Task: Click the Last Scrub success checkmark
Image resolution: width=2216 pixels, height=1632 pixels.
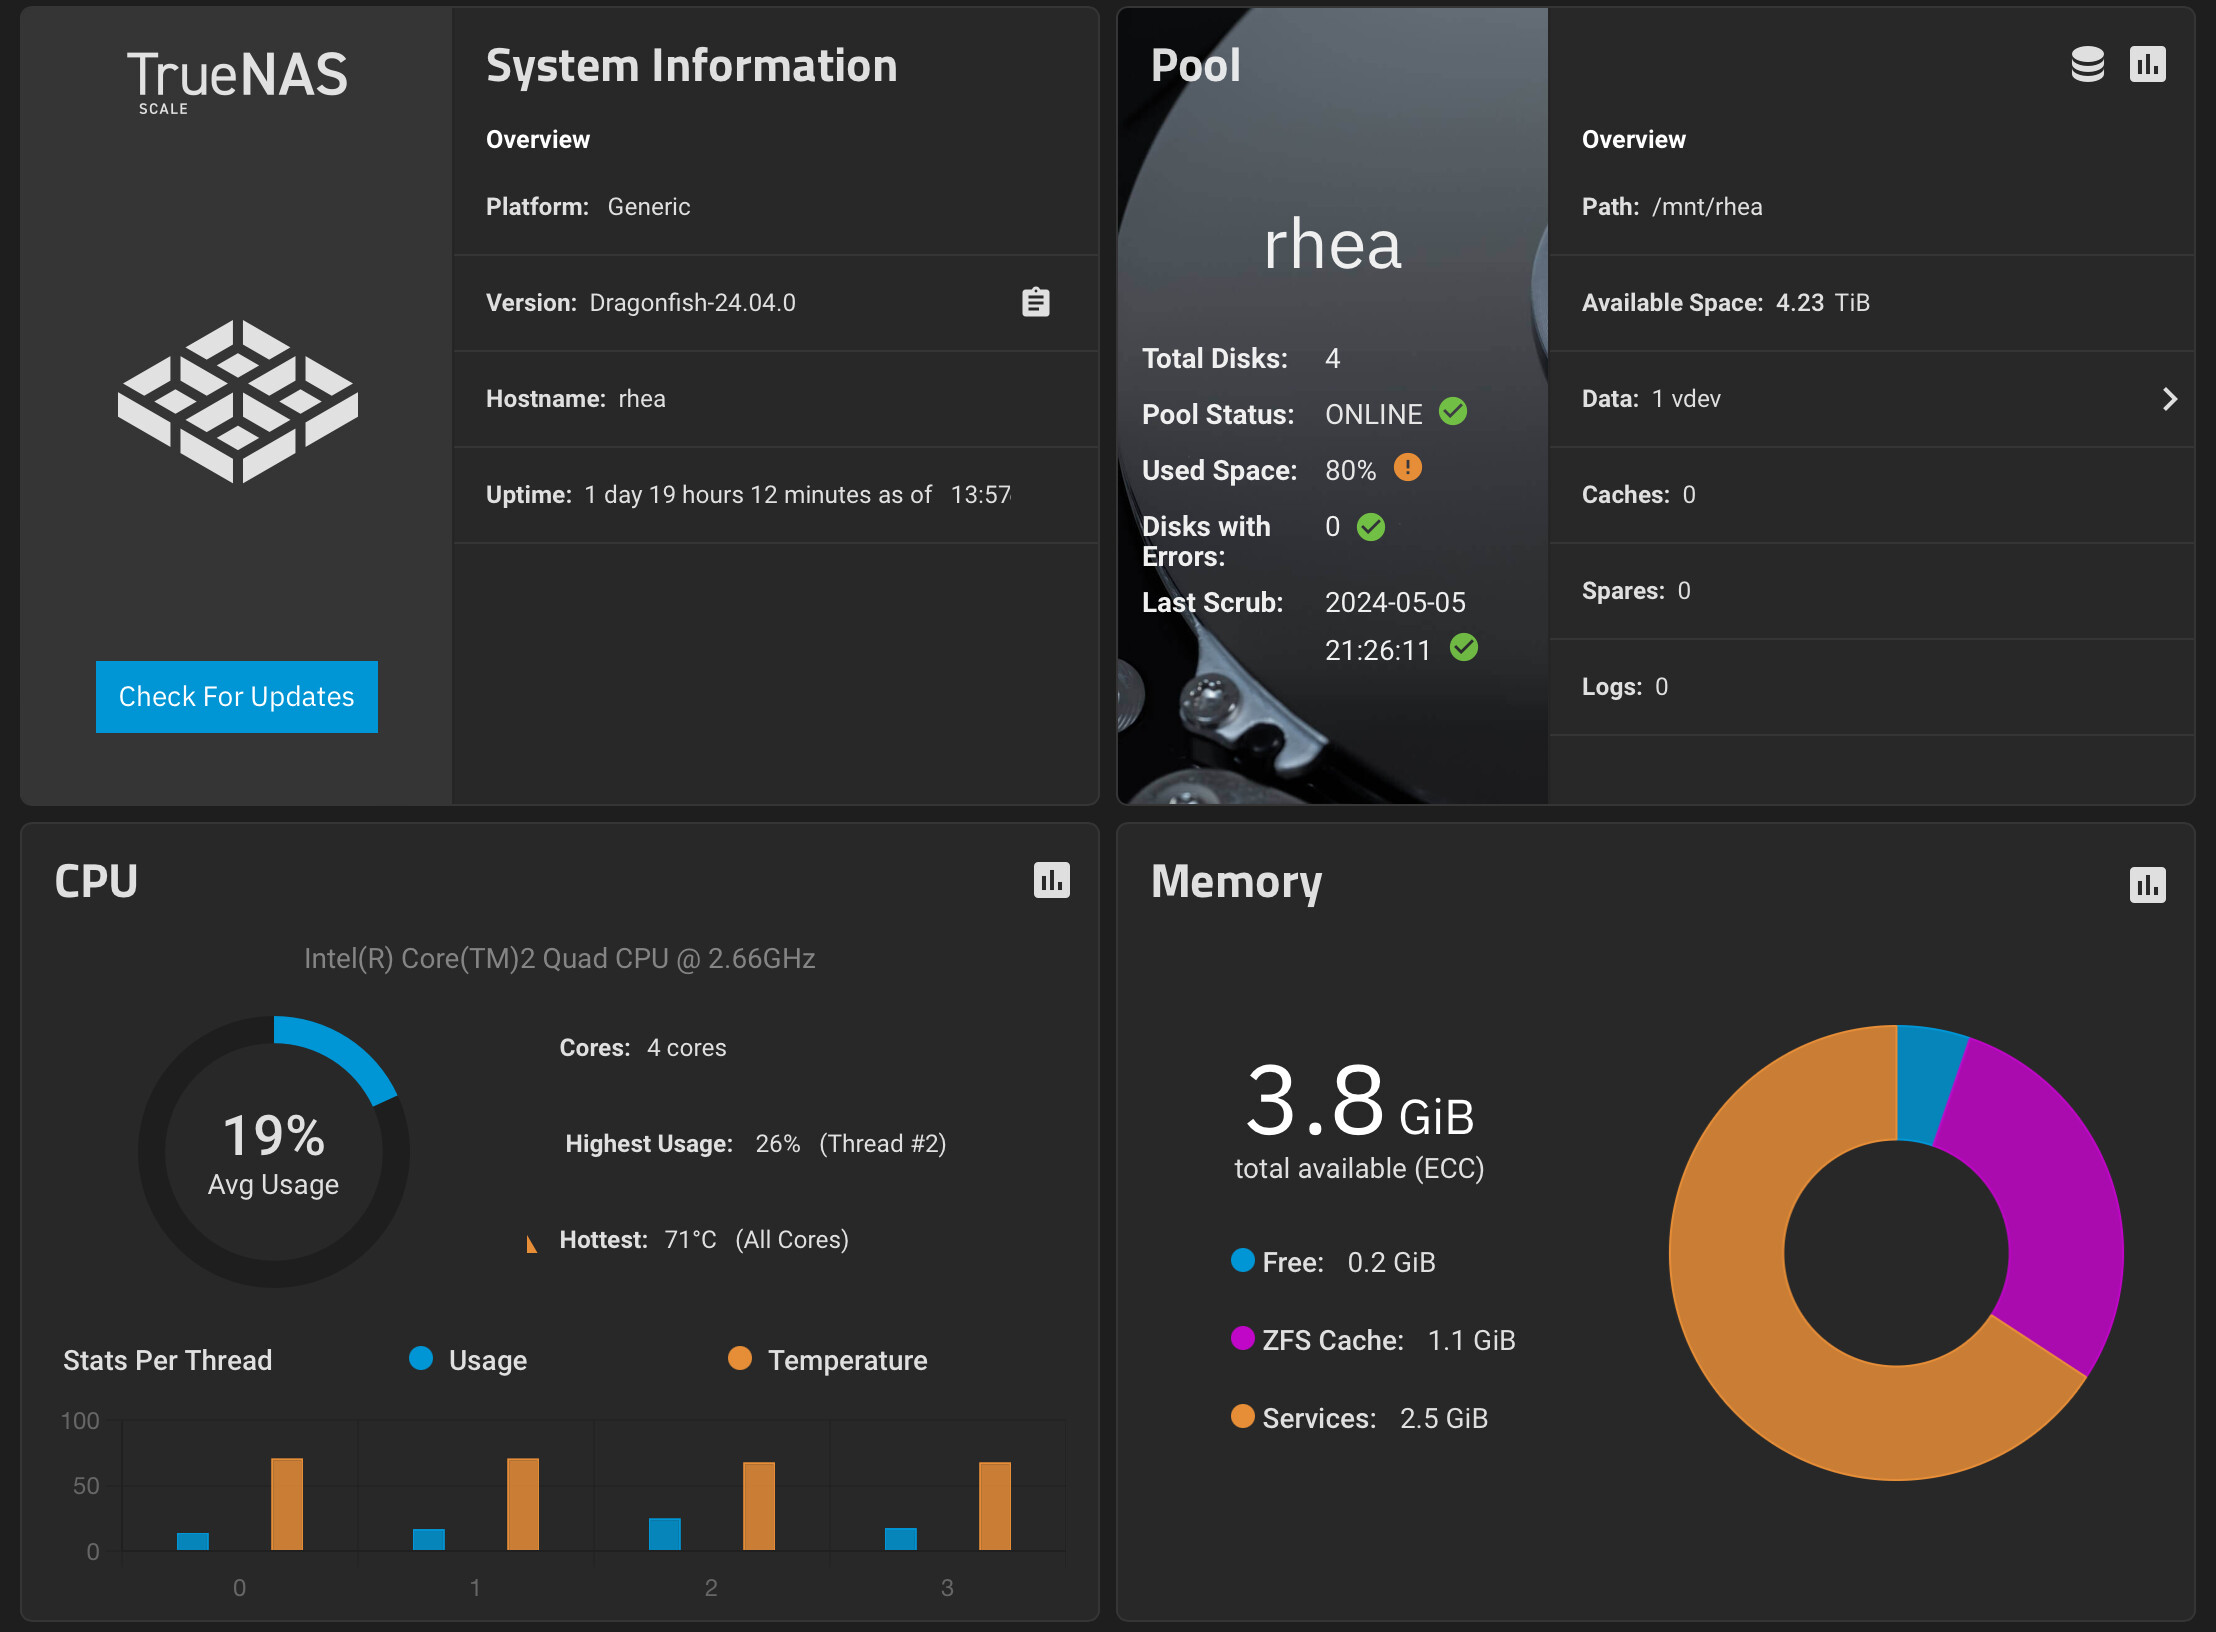Action: pyautogui.click(x=1464, y=648)
